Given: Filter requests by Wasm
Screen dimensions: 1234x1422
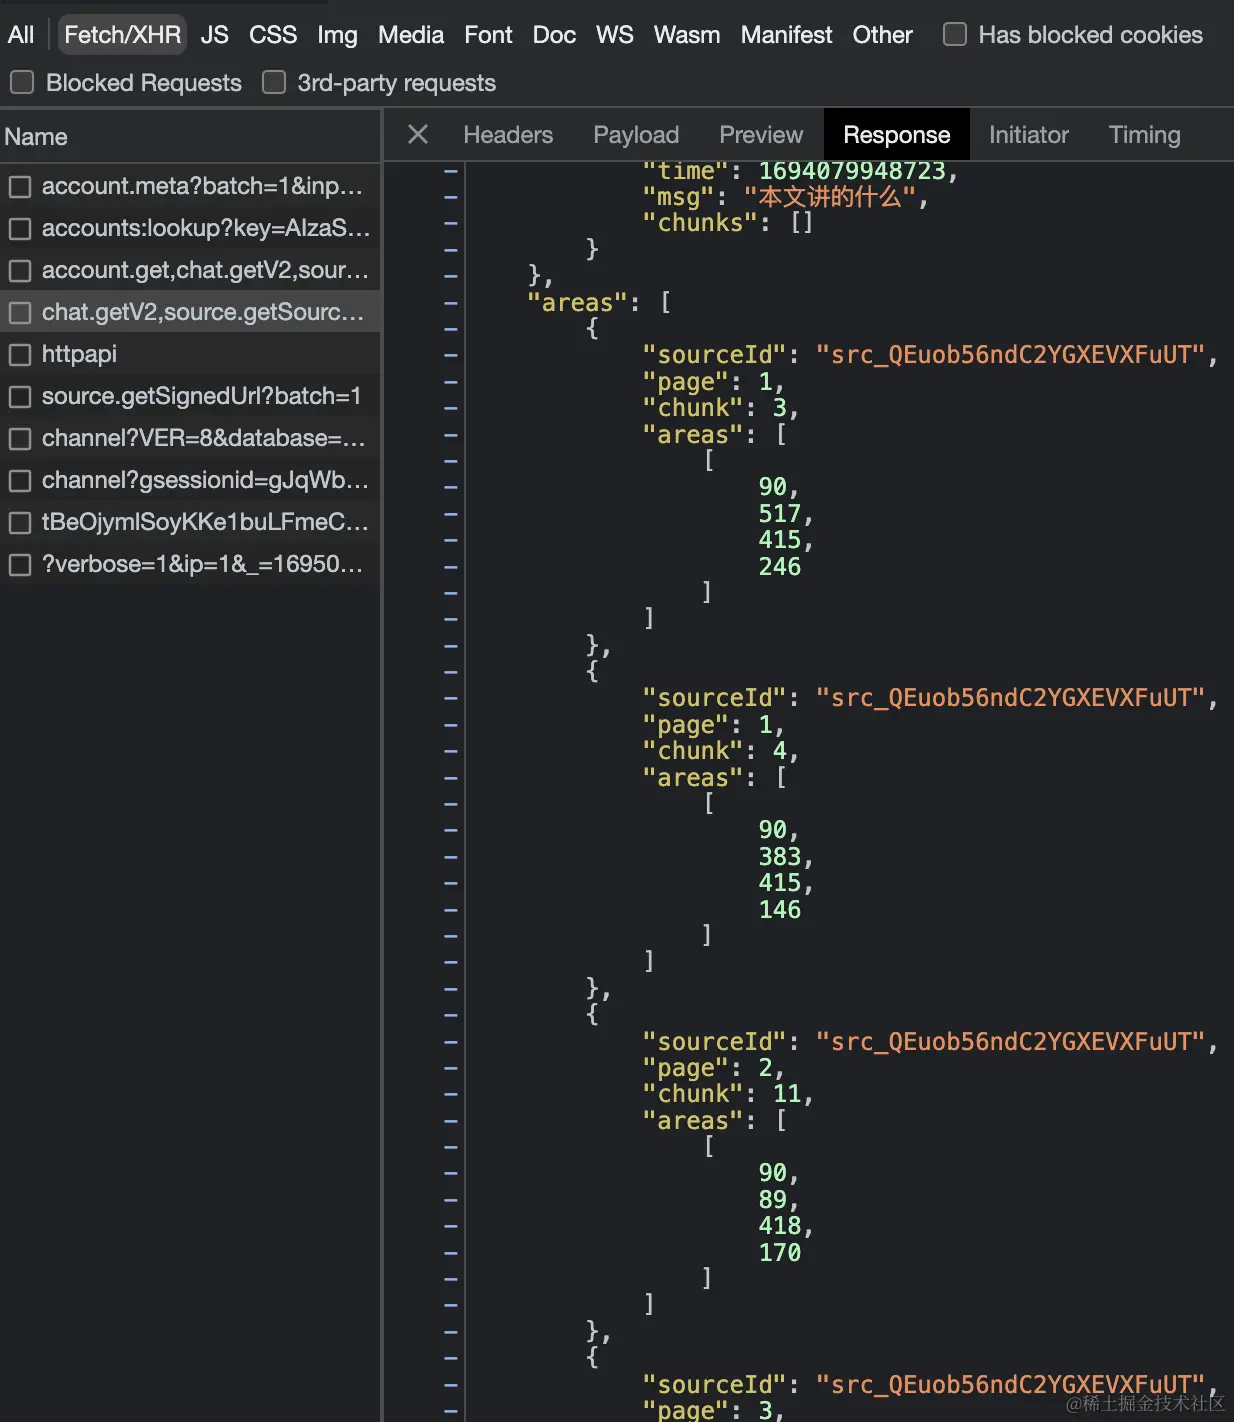Looking at the screenshot, I should pyautogui.click(x=686, y=35).
